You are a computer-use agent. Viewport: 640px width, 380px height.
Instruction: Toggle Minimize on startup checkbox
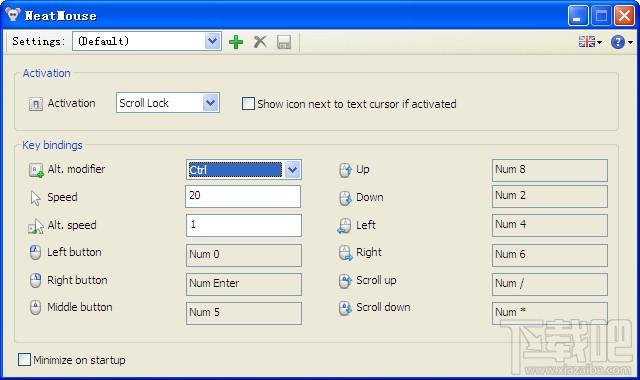pyautogui.click(x=24, y=360)
